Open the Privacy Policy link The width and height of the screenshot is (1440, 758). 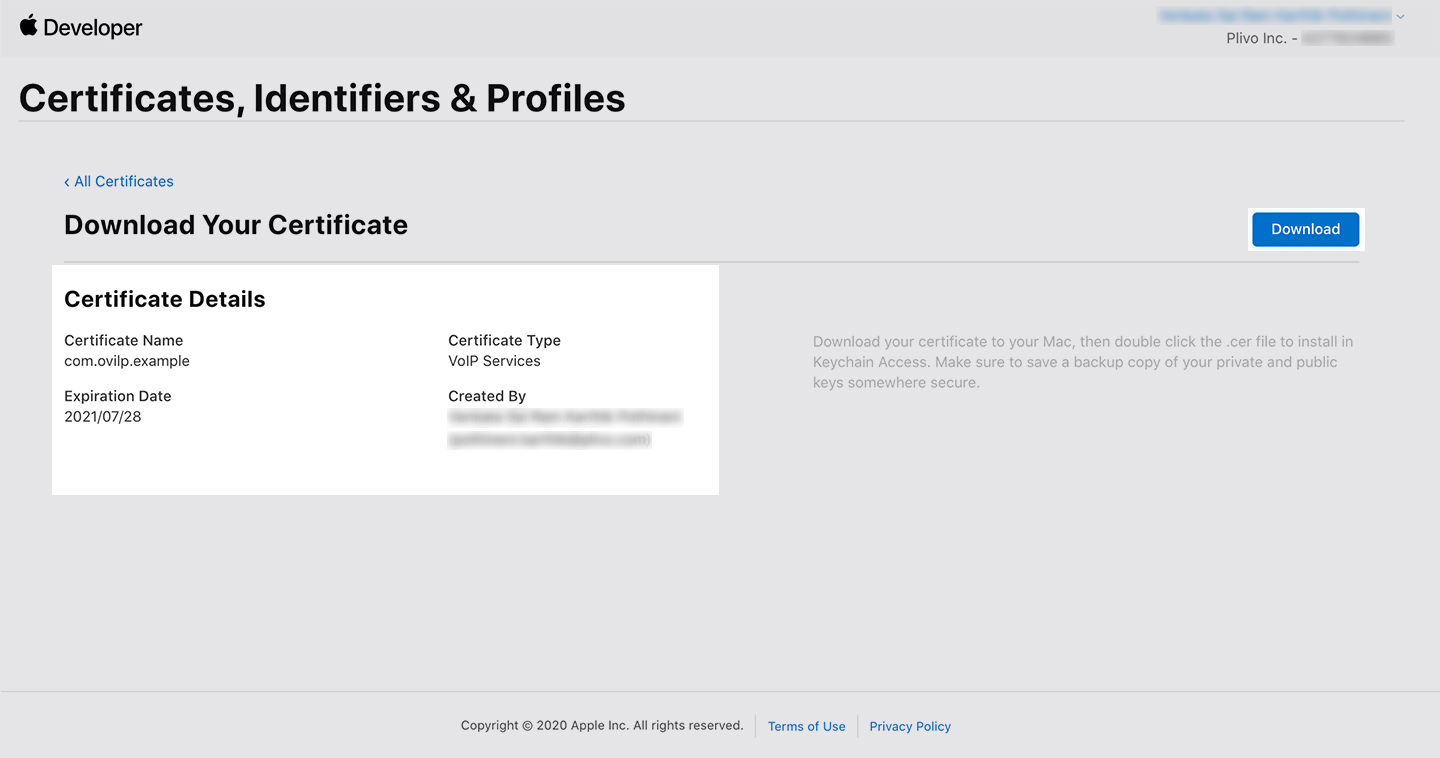(910, 726)
